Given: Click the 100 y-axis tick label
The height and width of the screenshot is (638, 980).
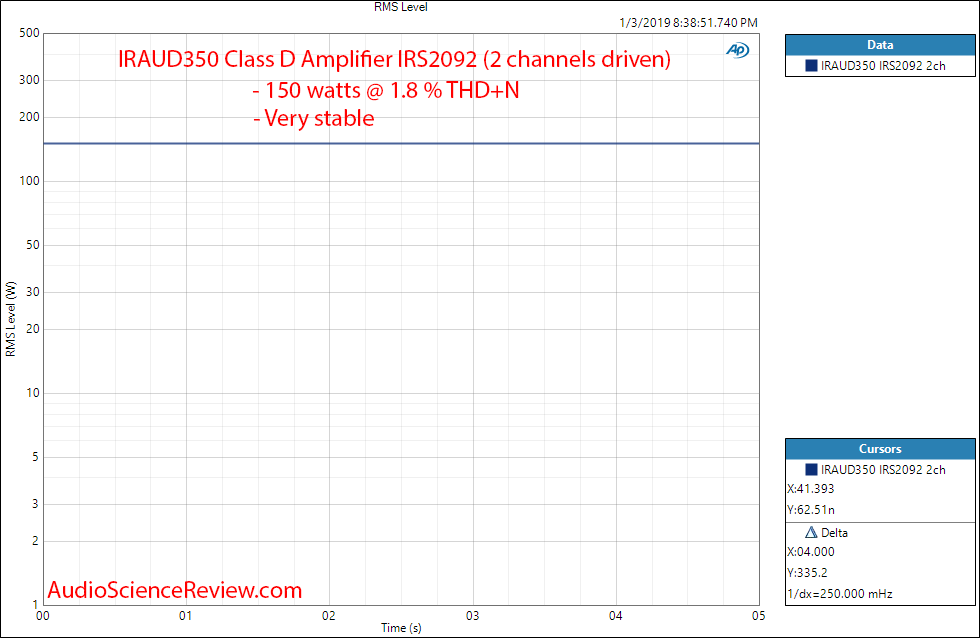Looking at the screenshot, I should [x=29, y=181].
